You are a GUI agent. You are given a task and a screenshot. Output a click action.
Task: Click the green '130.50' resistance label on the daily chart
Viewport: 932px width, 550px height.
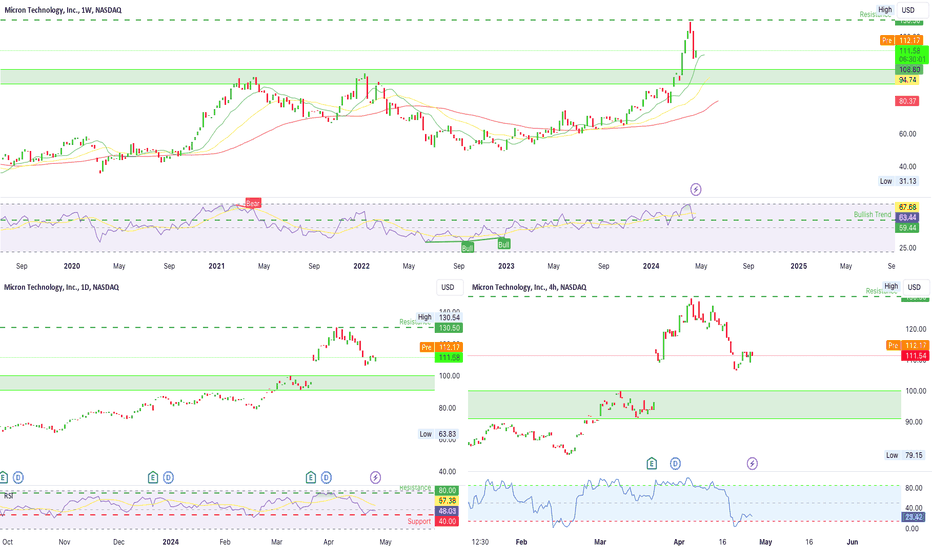449,328
